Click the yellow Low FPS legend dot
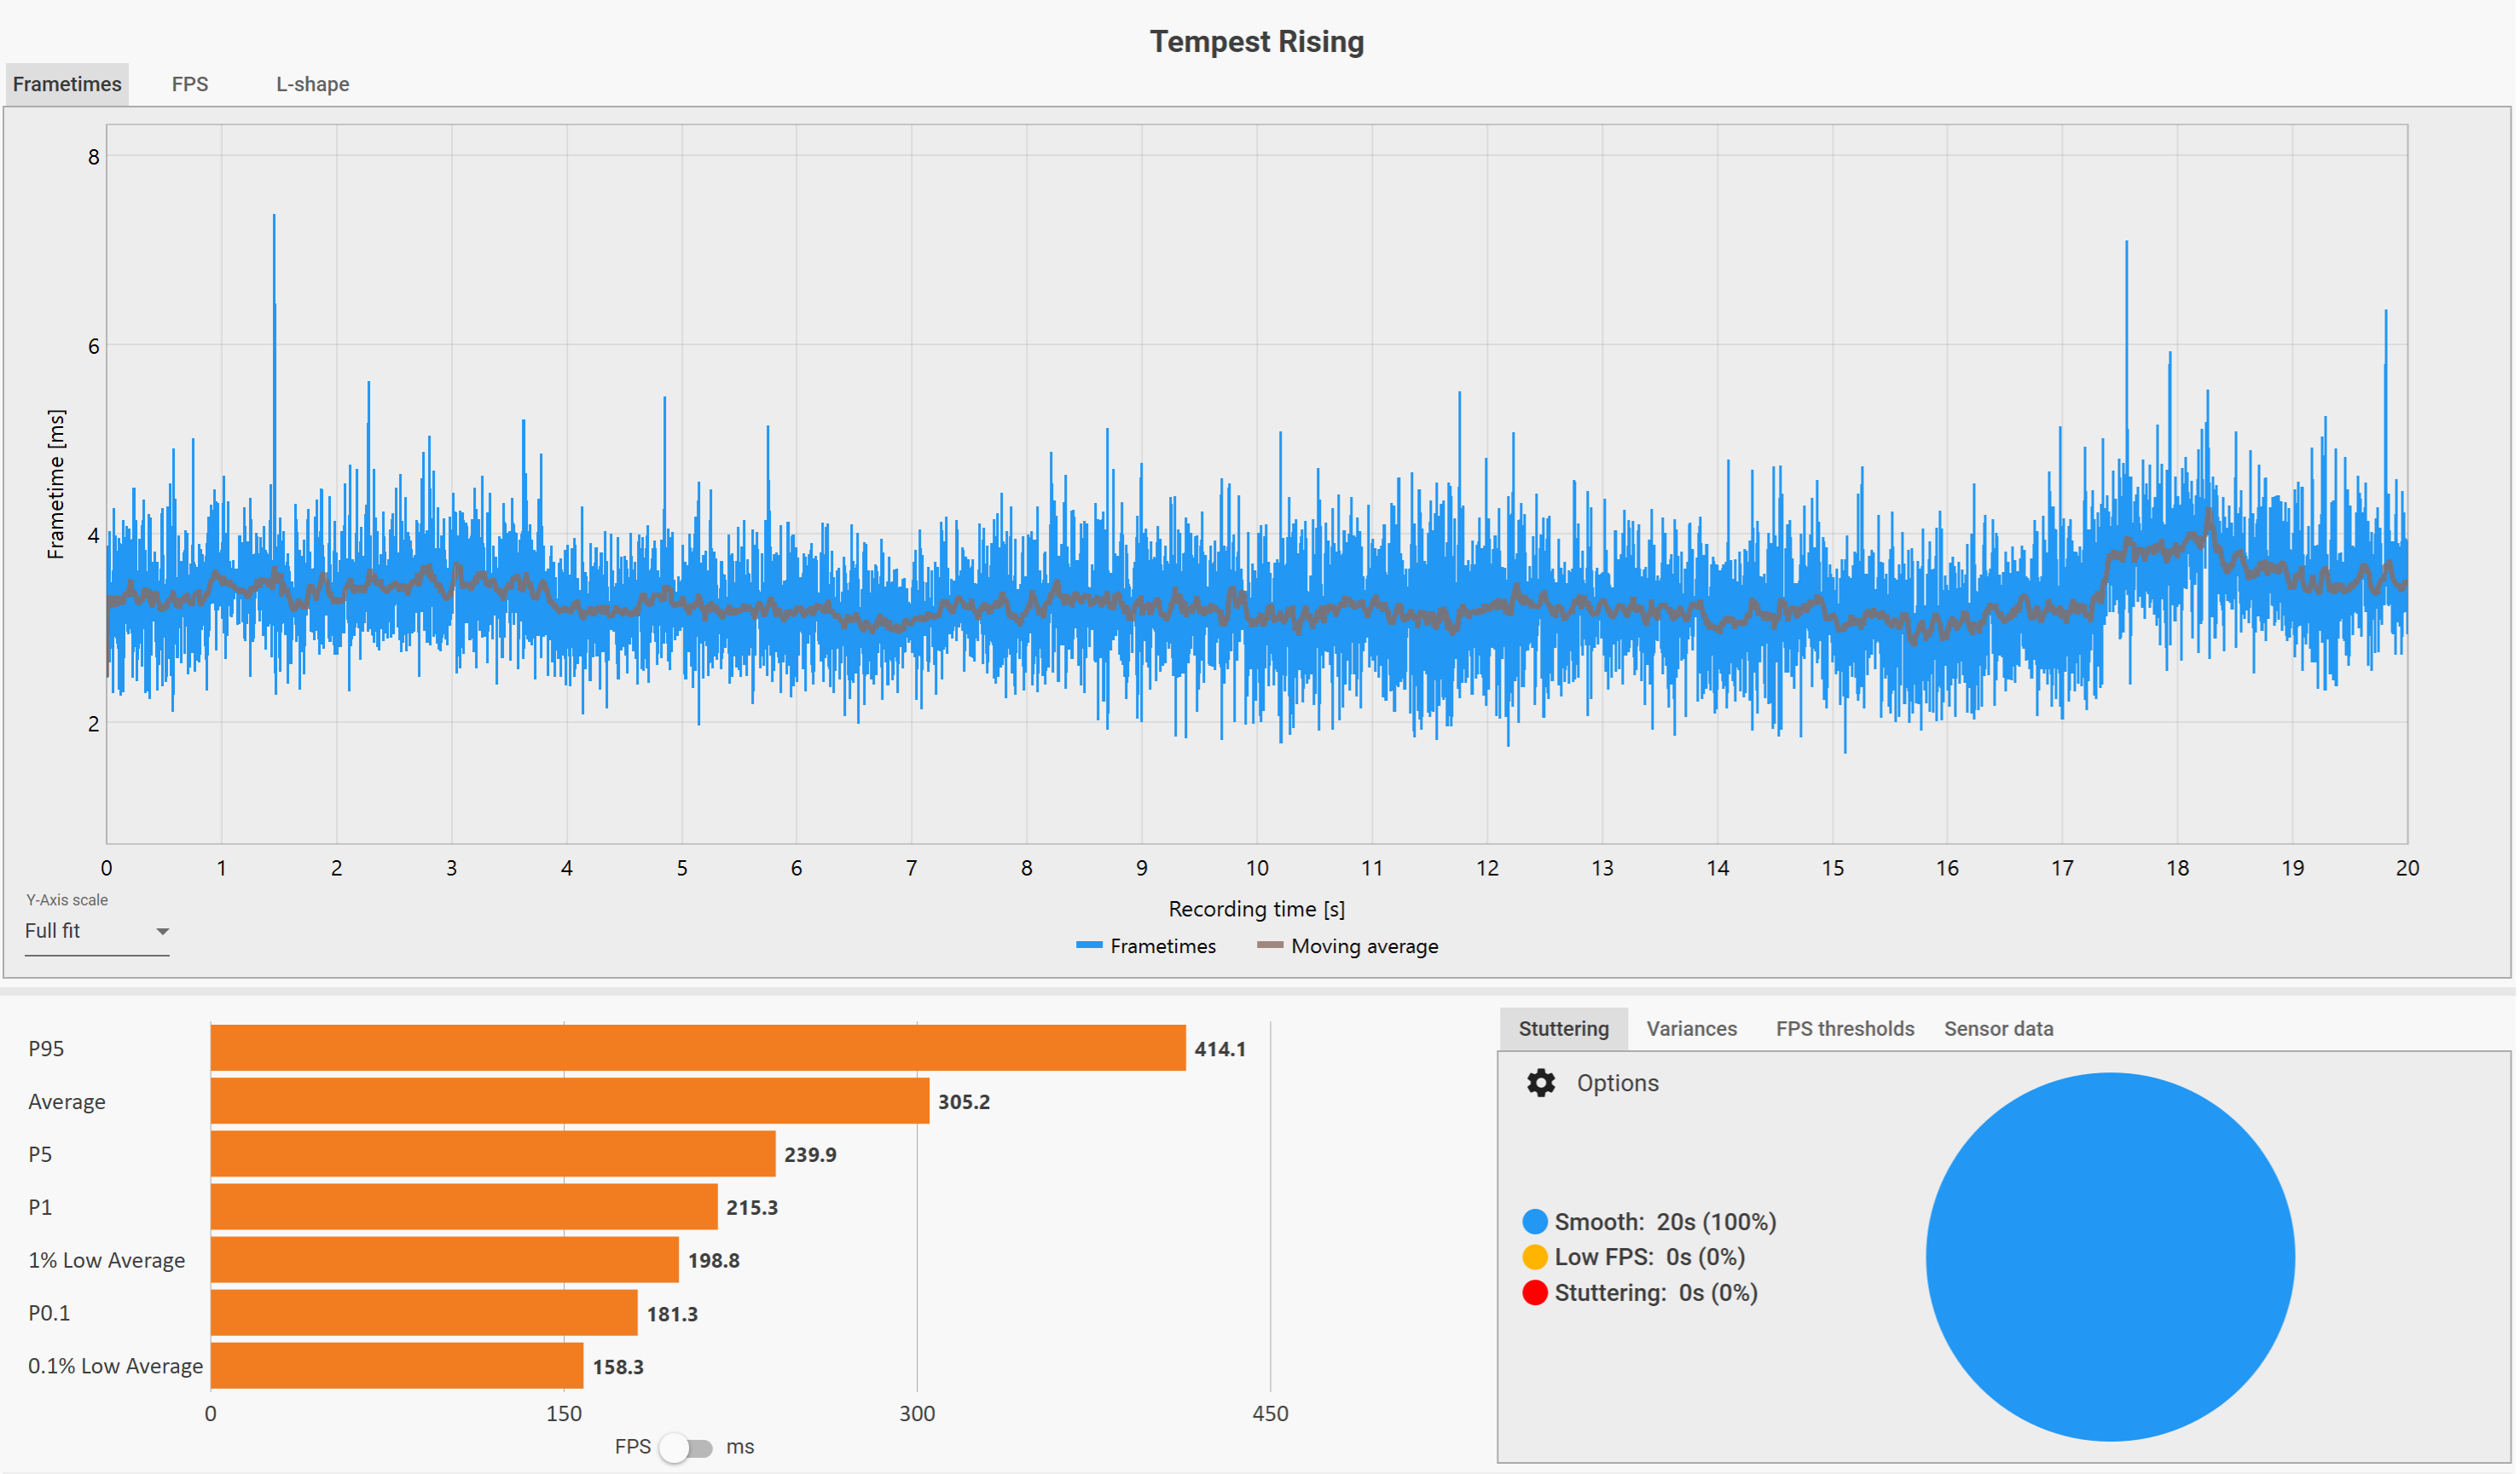Screen dimensions: 2520x1474 tap(1536, 1258)
